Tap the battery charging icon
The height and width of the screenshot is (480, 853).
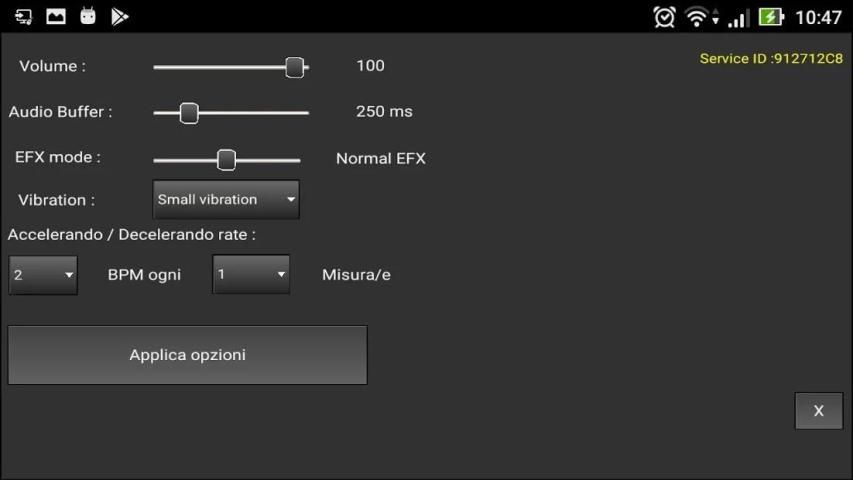[771, 17]
